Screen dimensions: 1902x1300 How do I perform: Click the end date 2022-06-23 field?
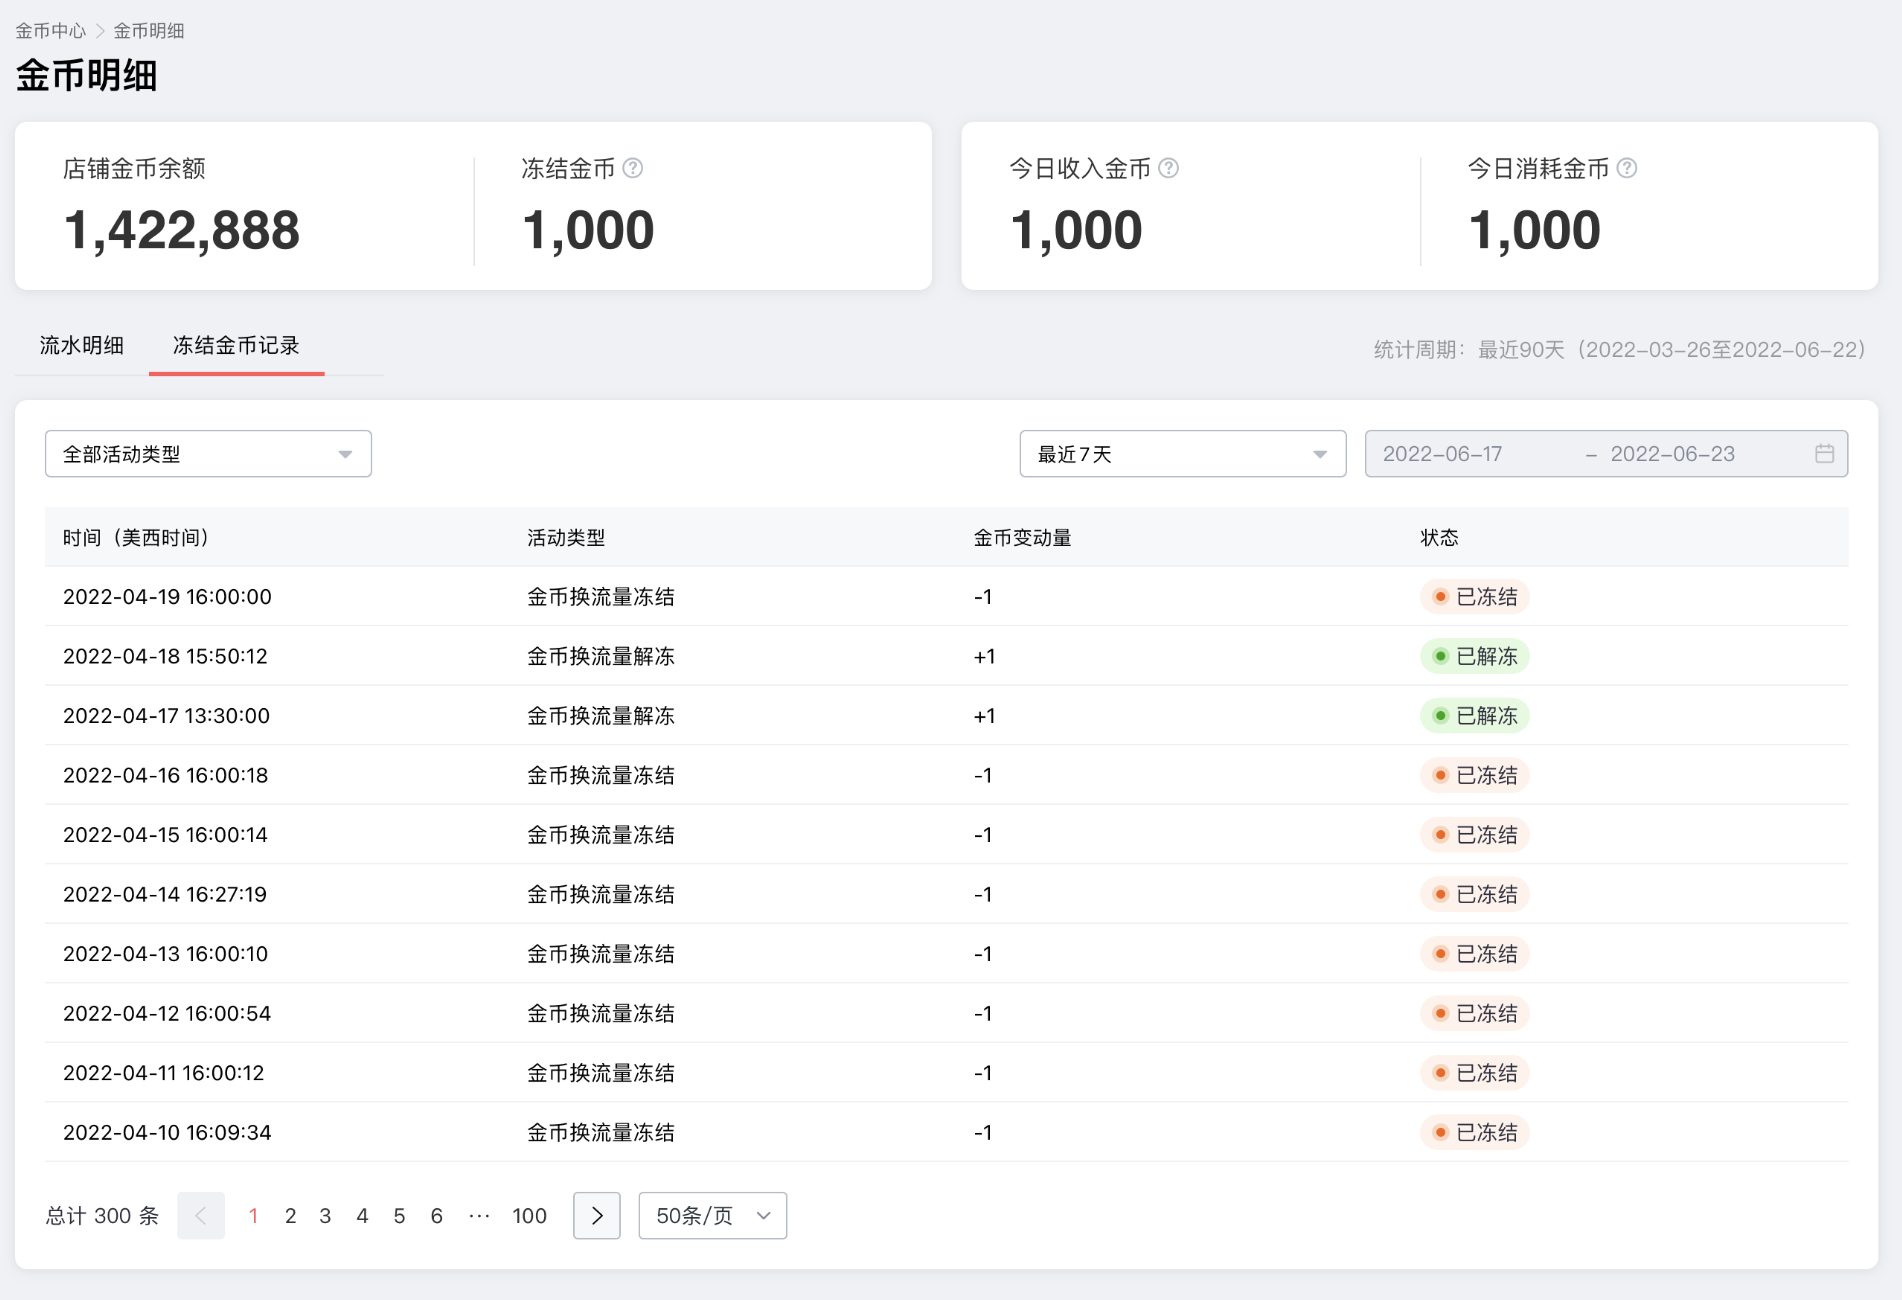coord(1672,454)
